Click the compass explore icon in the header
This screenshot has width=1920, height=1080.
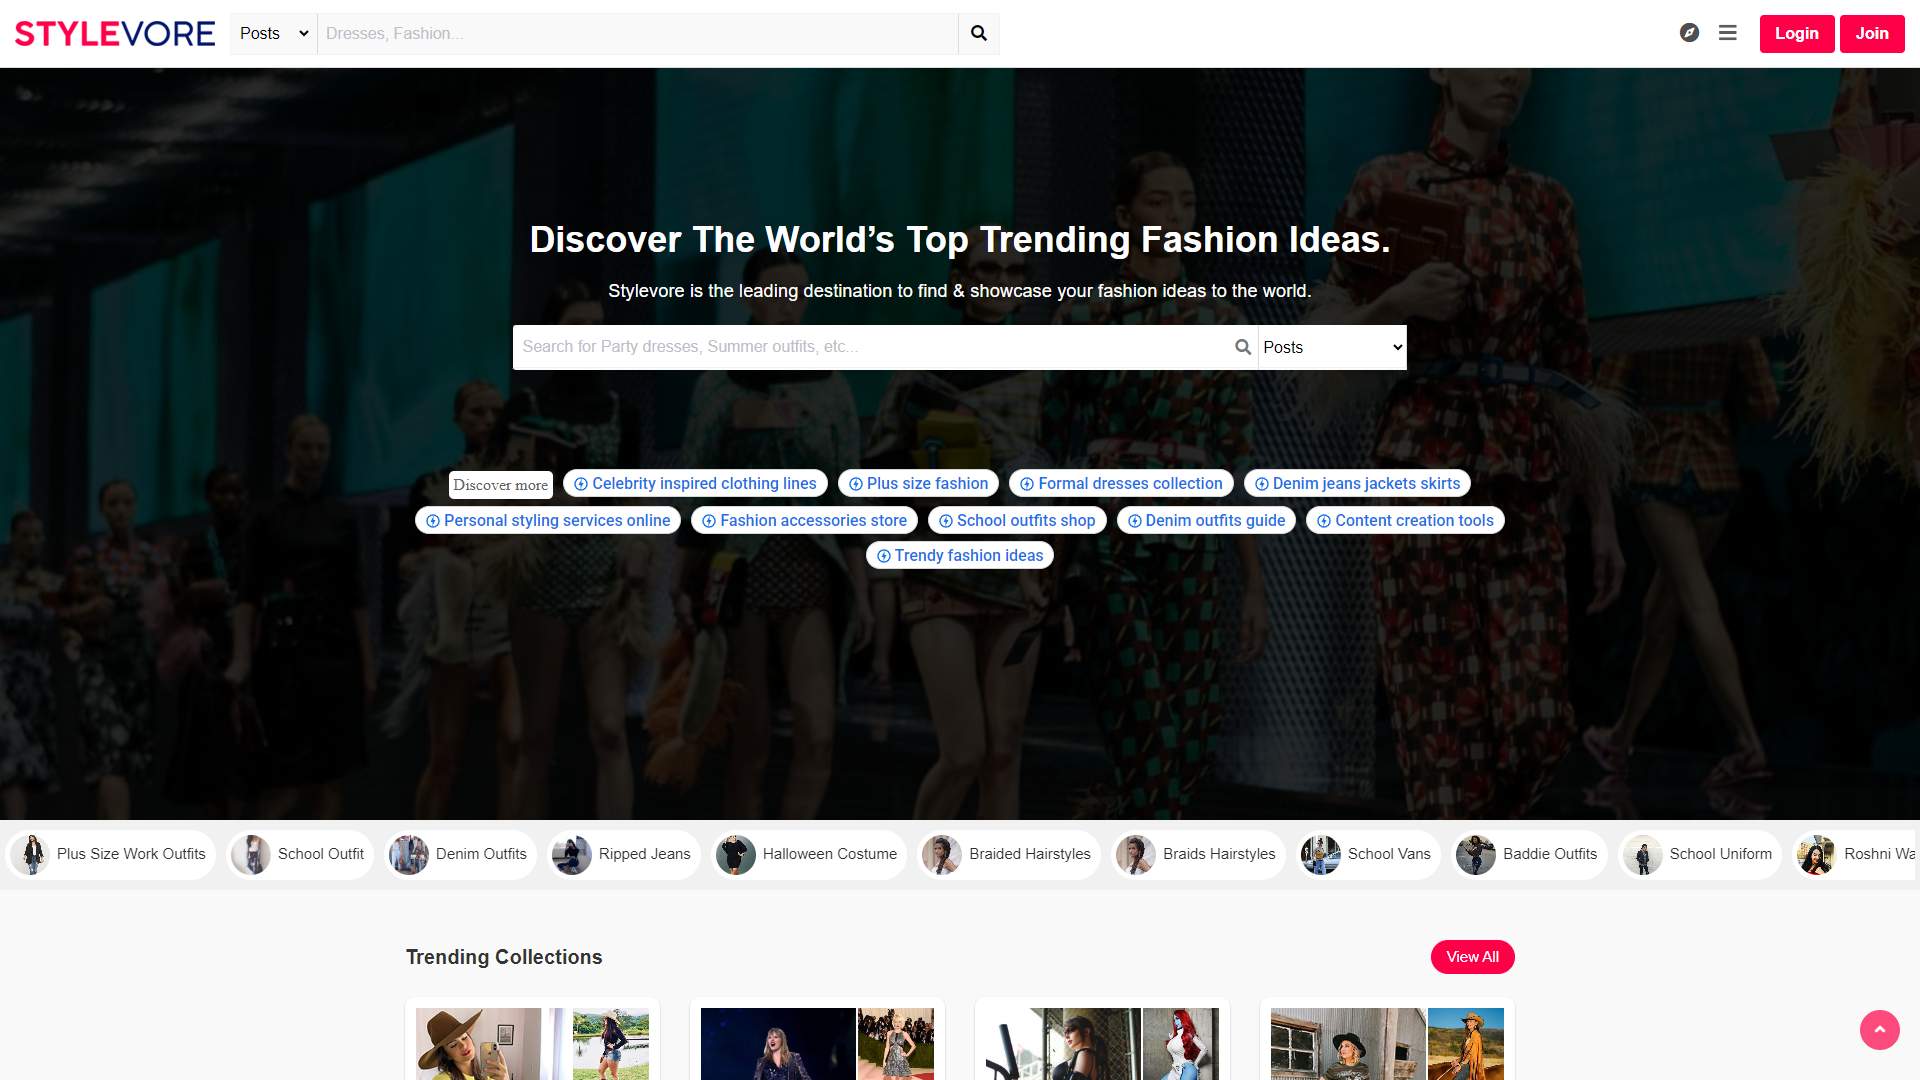click(1689, 33)
